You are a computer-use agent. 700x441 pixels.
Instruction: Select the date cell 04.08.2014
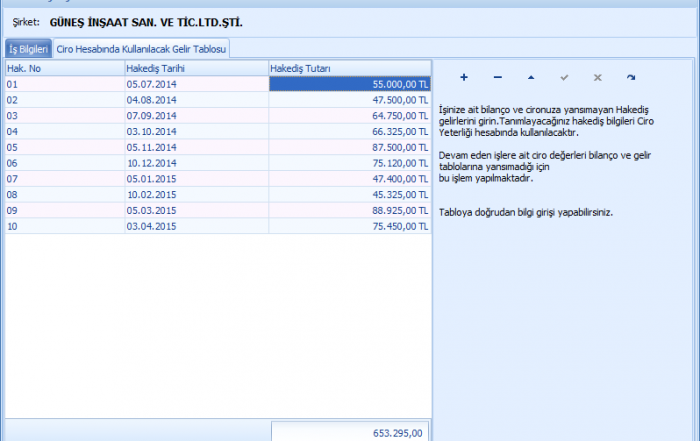click(195, 100)
